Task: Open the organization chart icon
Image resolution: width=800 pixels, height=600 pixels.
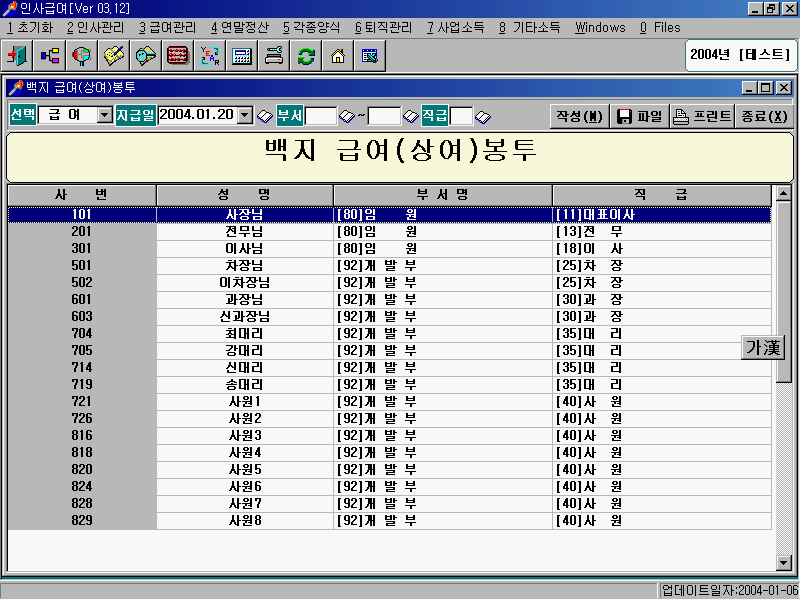Action: [49, 56]
